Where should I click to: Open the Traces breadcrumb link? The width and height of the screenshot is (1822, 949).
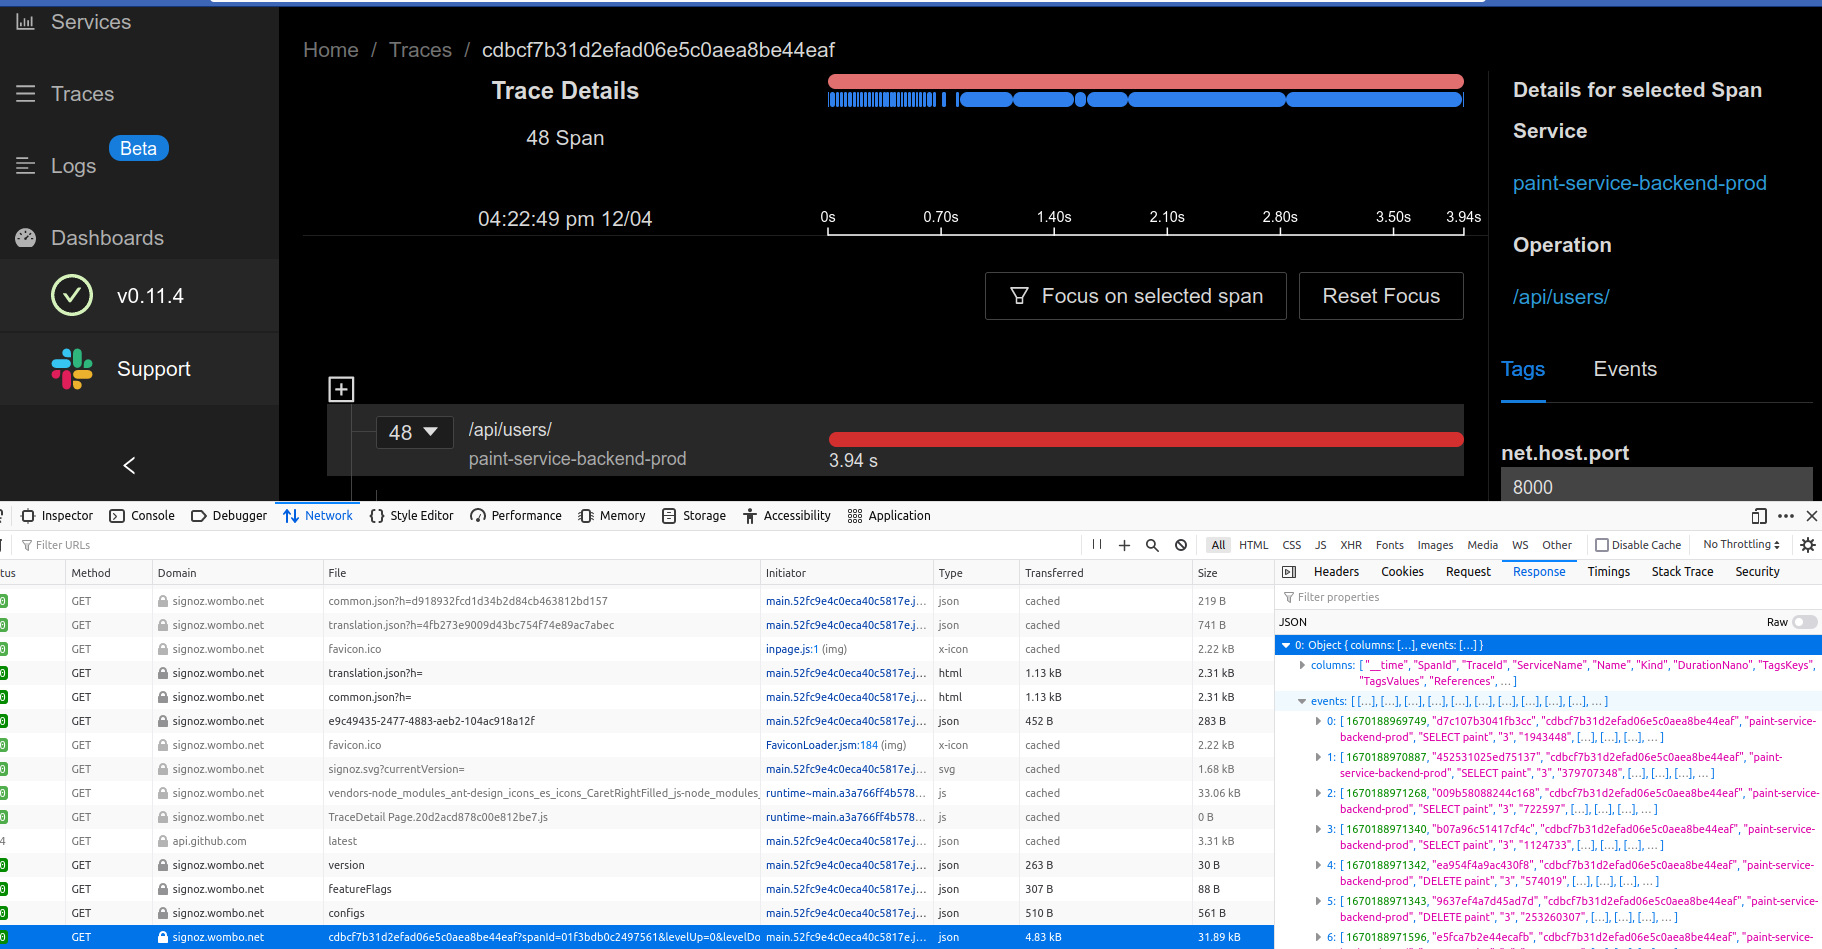coord(420,49)
